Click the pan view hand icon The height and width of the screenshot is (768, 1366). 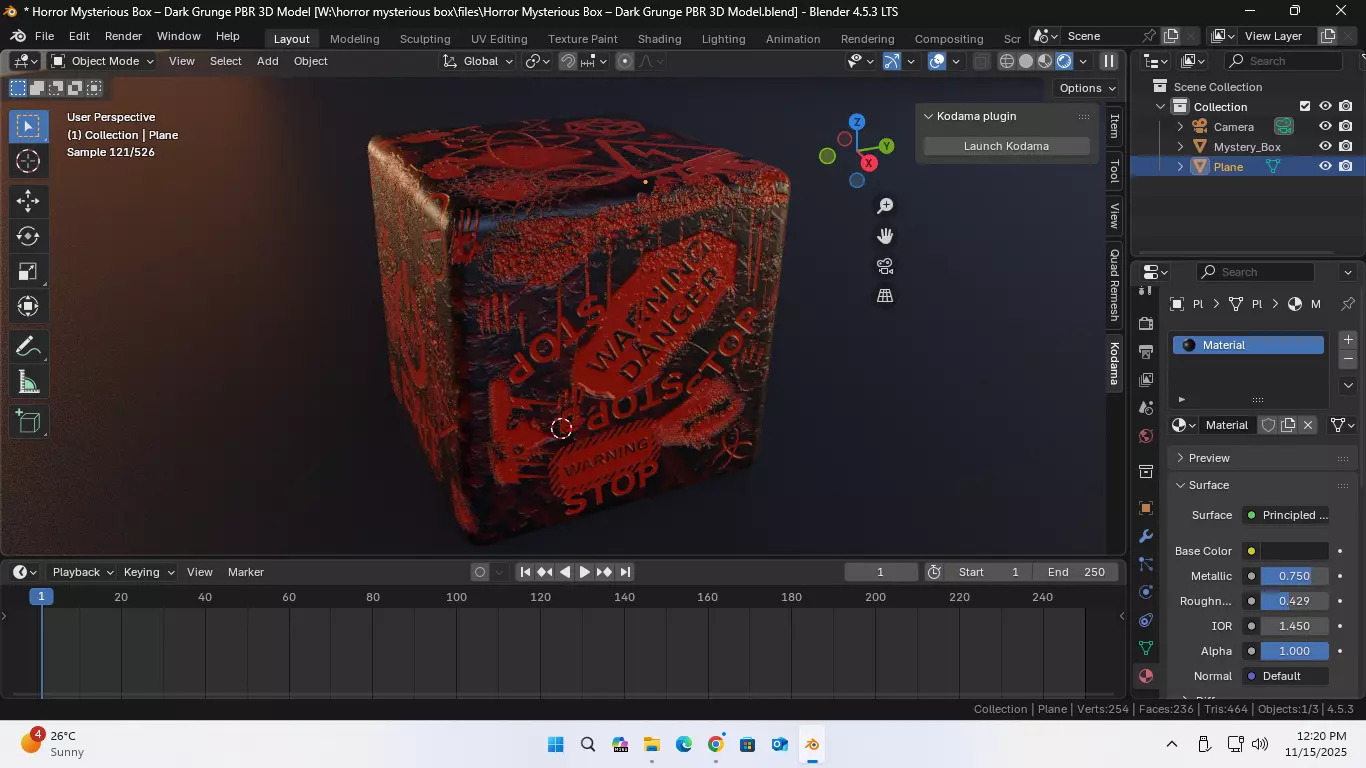click(885, 236)
